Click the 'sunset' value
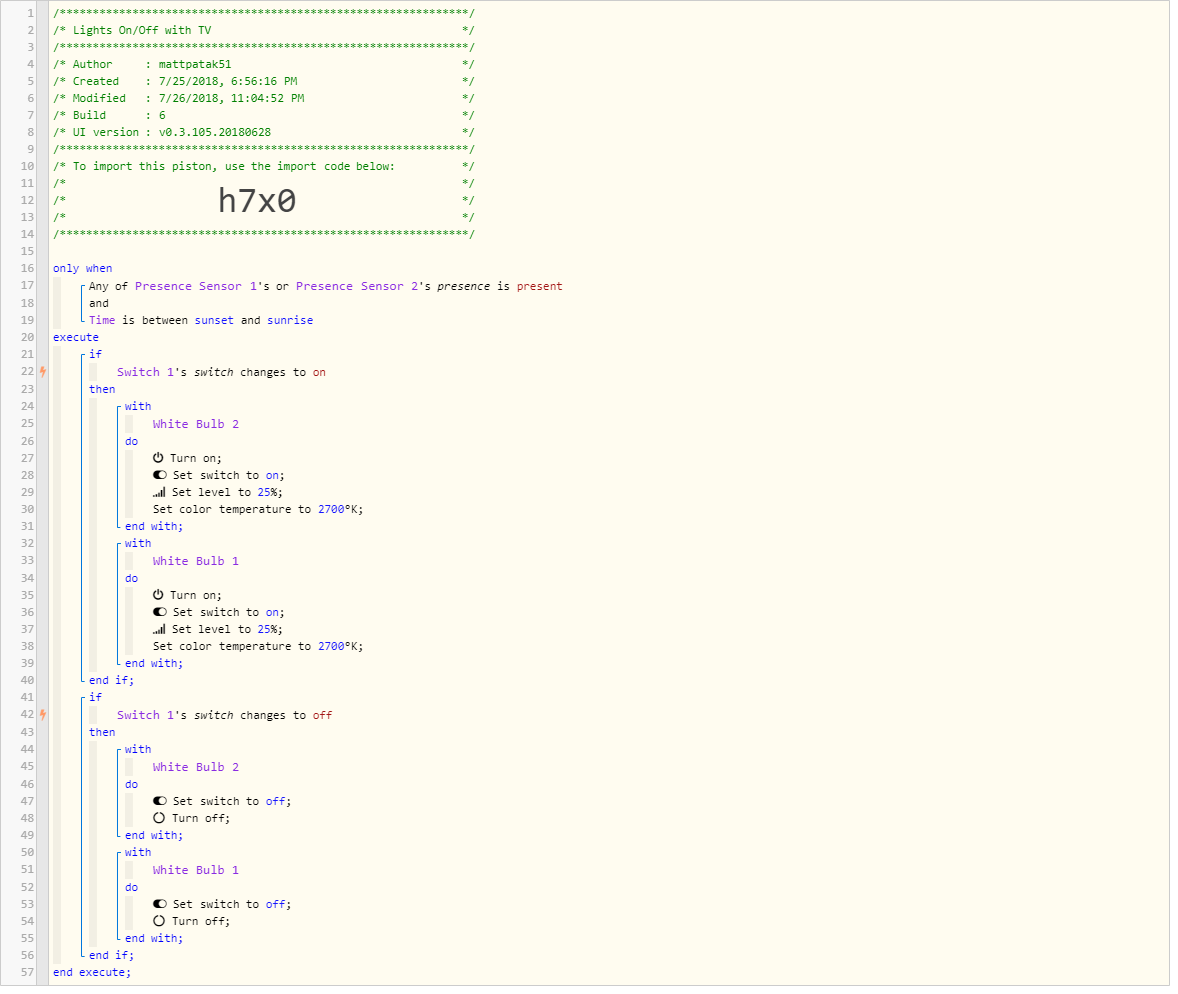This screenshot has height=994, width=1178. [214, 320]
